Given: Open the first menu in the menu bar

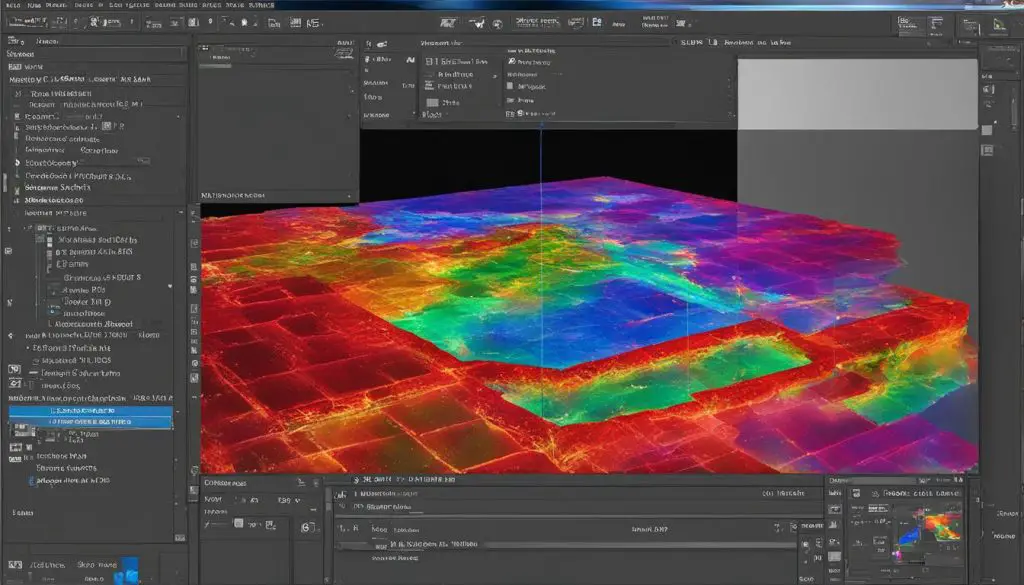Looking at the screenshot, I should (12, 6).
